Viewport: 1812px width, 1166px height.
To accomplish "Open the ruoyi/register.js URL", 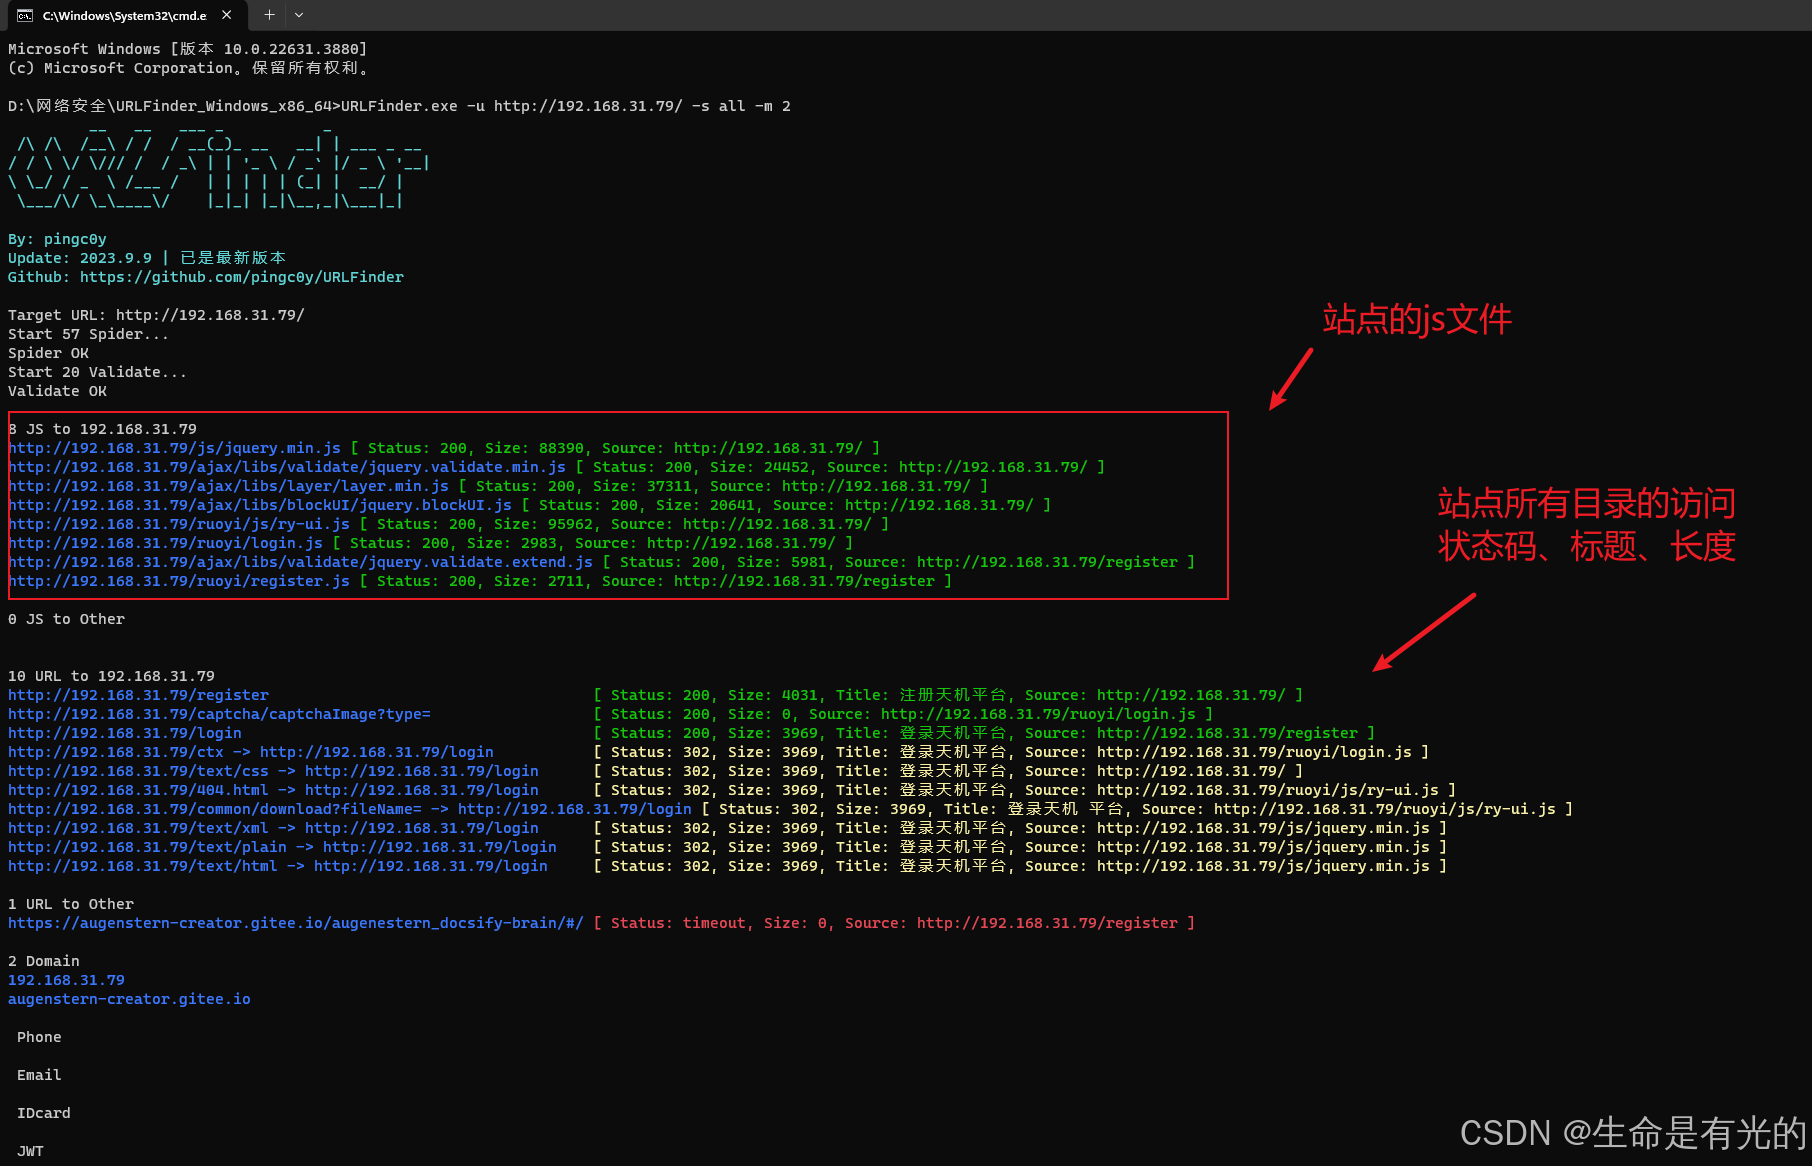I will click(179, 581).
